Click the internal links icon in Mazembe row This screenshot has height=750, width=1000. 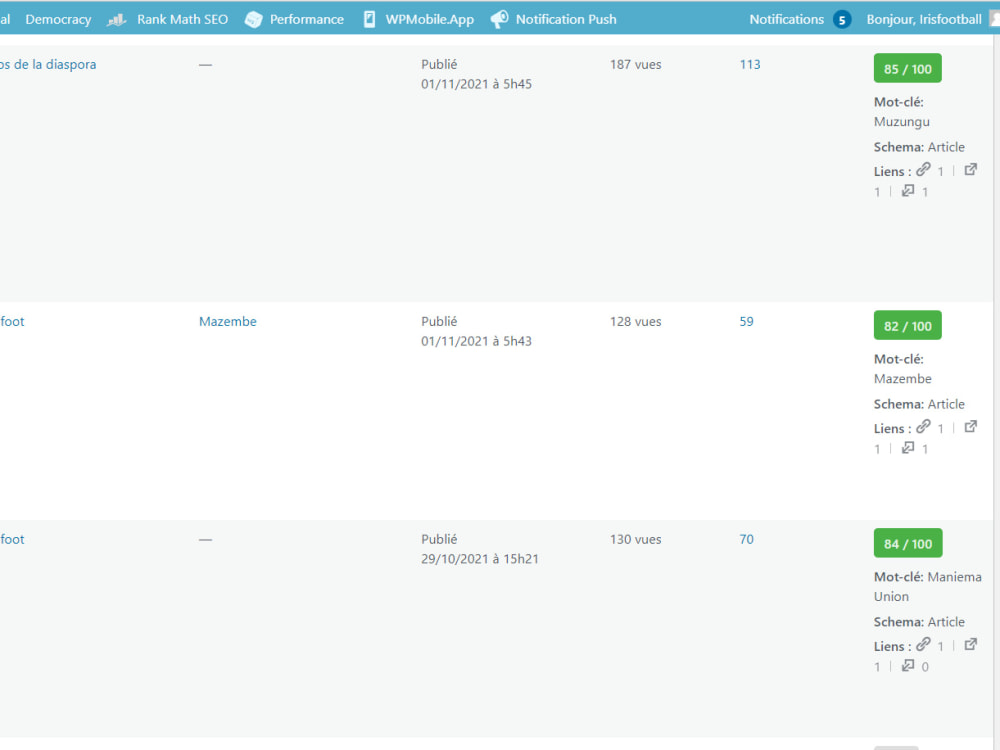pyautogui.click(x=923, y=427)
